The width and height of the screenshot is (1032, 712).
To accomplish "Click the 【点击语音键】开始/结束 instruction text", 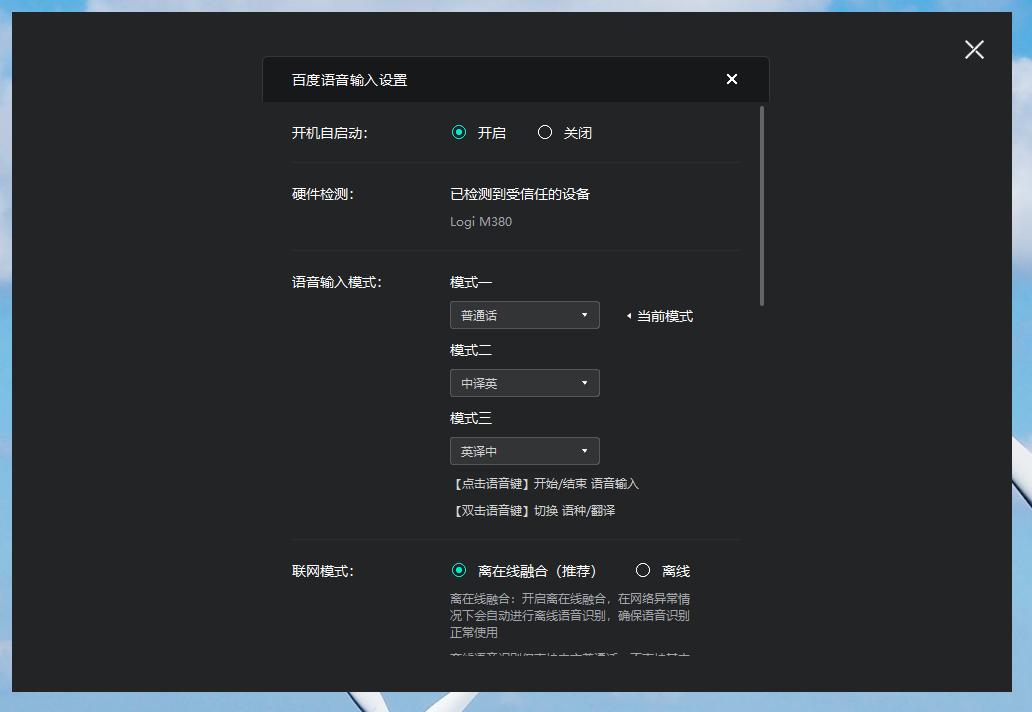I will [546, 483].
